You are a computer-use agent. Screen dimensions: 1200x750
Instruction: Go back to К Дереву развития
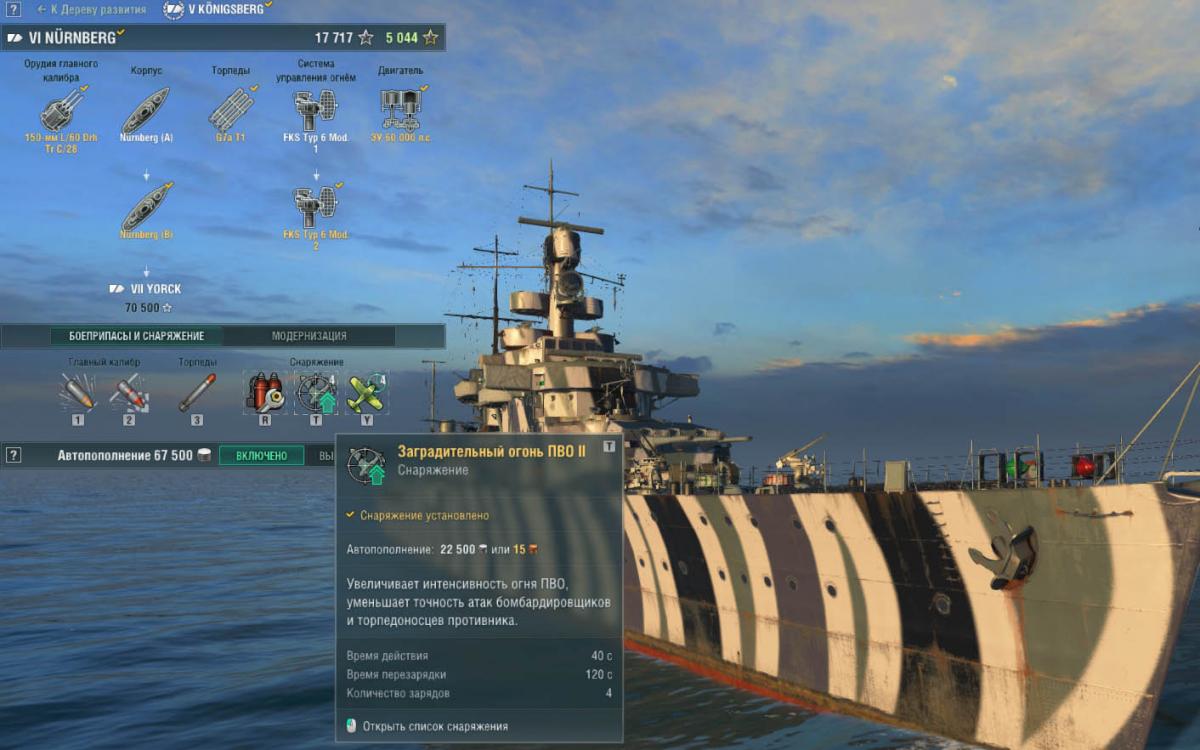coord(91,9)
